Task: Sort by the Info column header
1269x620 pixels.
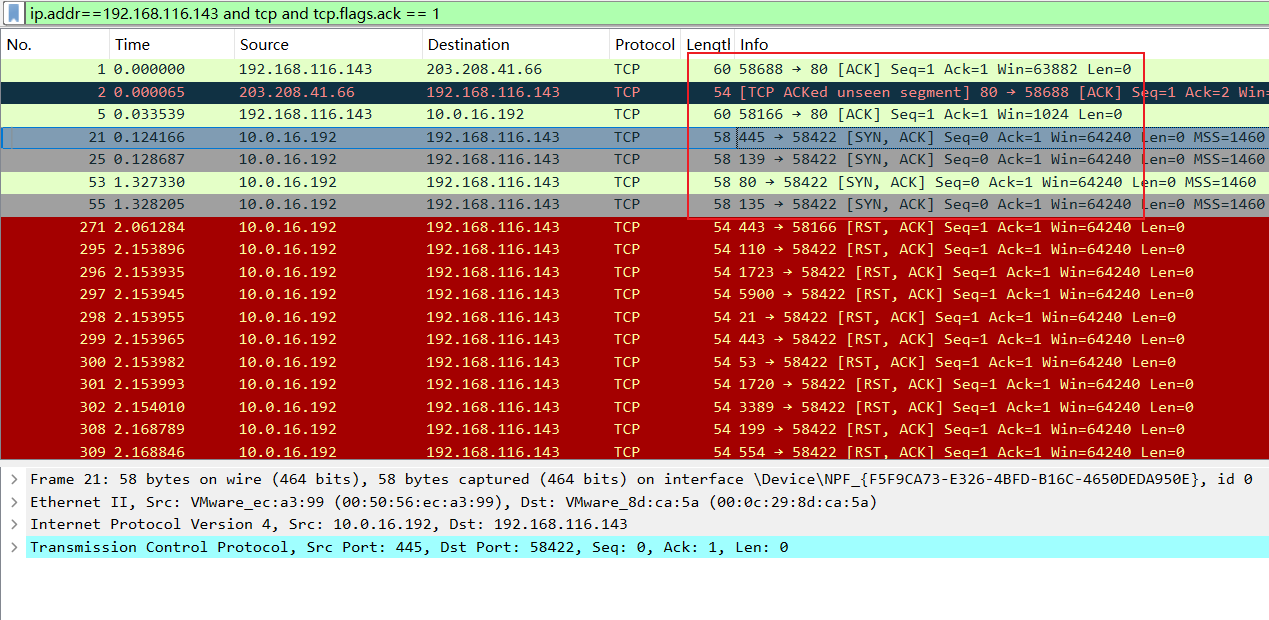Action: tap(1002, 45)
